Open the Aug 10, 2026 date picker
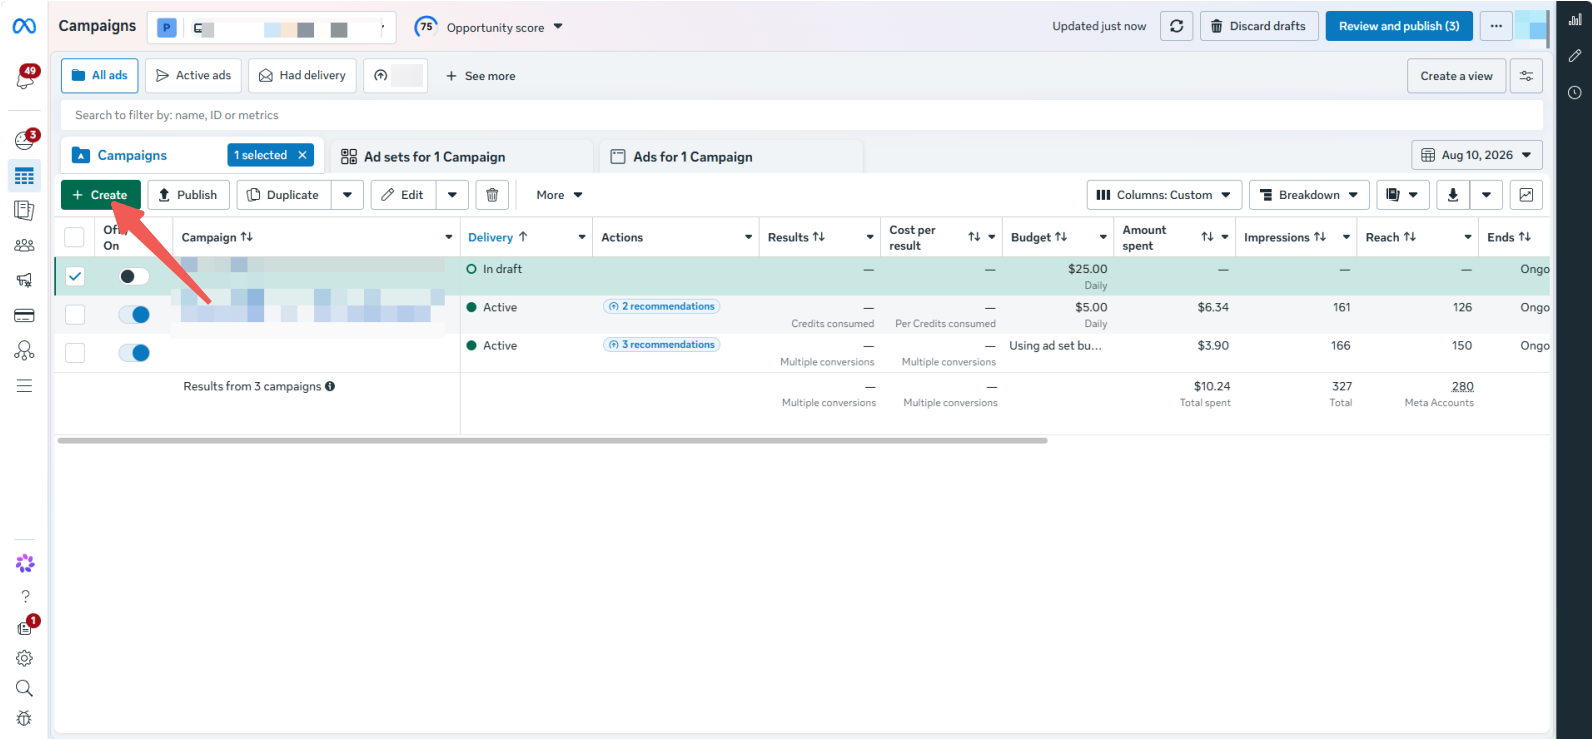Viewport: 1592px width, 739px height. (x=1477, y=155)
